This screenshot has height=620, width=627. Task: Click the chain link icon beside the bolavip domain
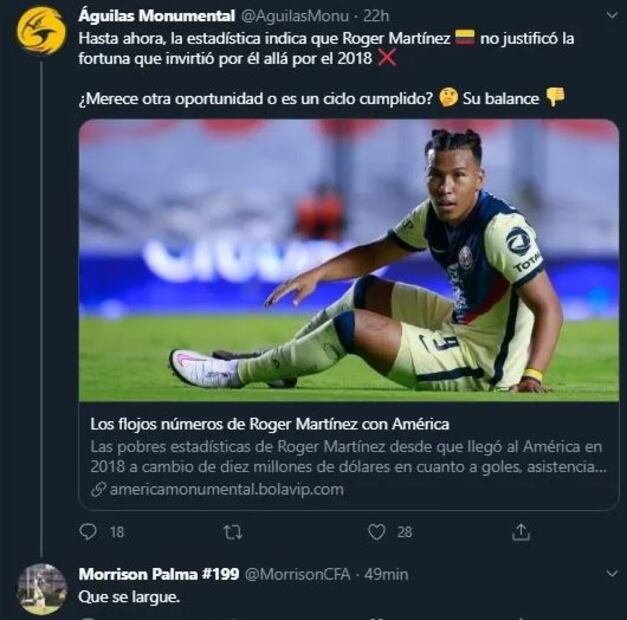pyautogui.click(x=98, y=490)
